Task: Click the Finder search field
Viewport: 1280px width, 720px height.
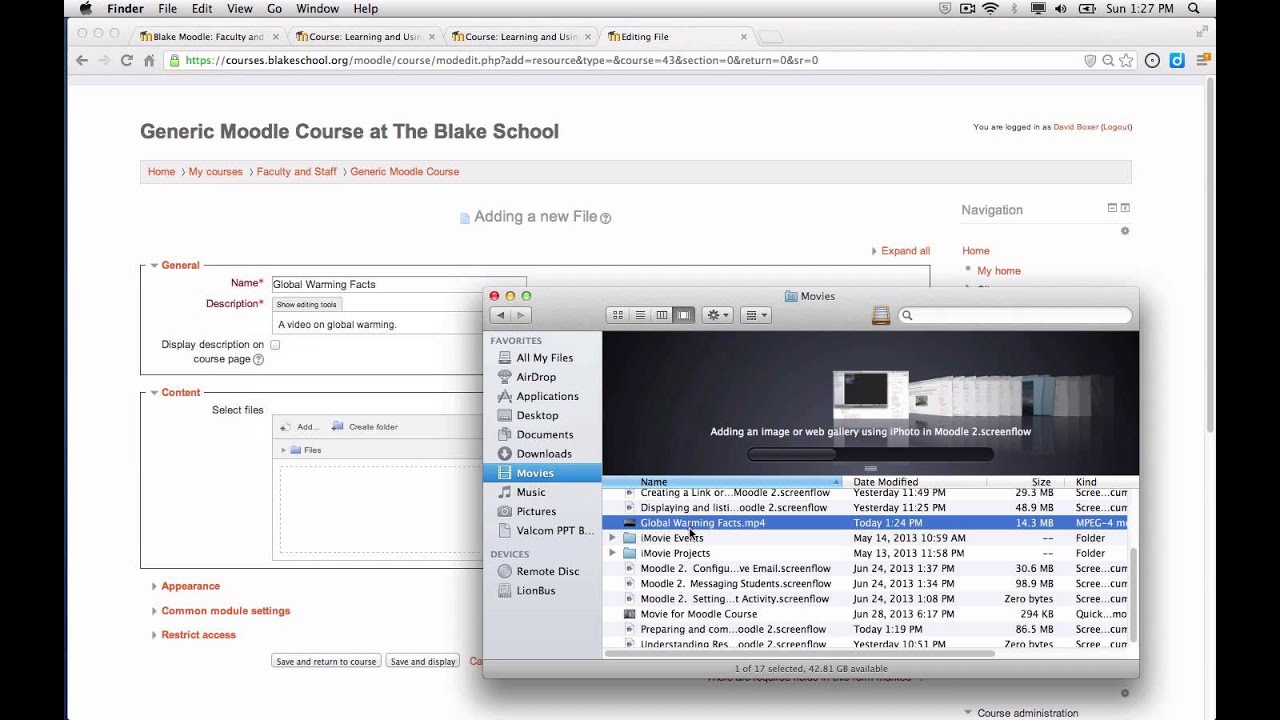Action: (1015, 315)
